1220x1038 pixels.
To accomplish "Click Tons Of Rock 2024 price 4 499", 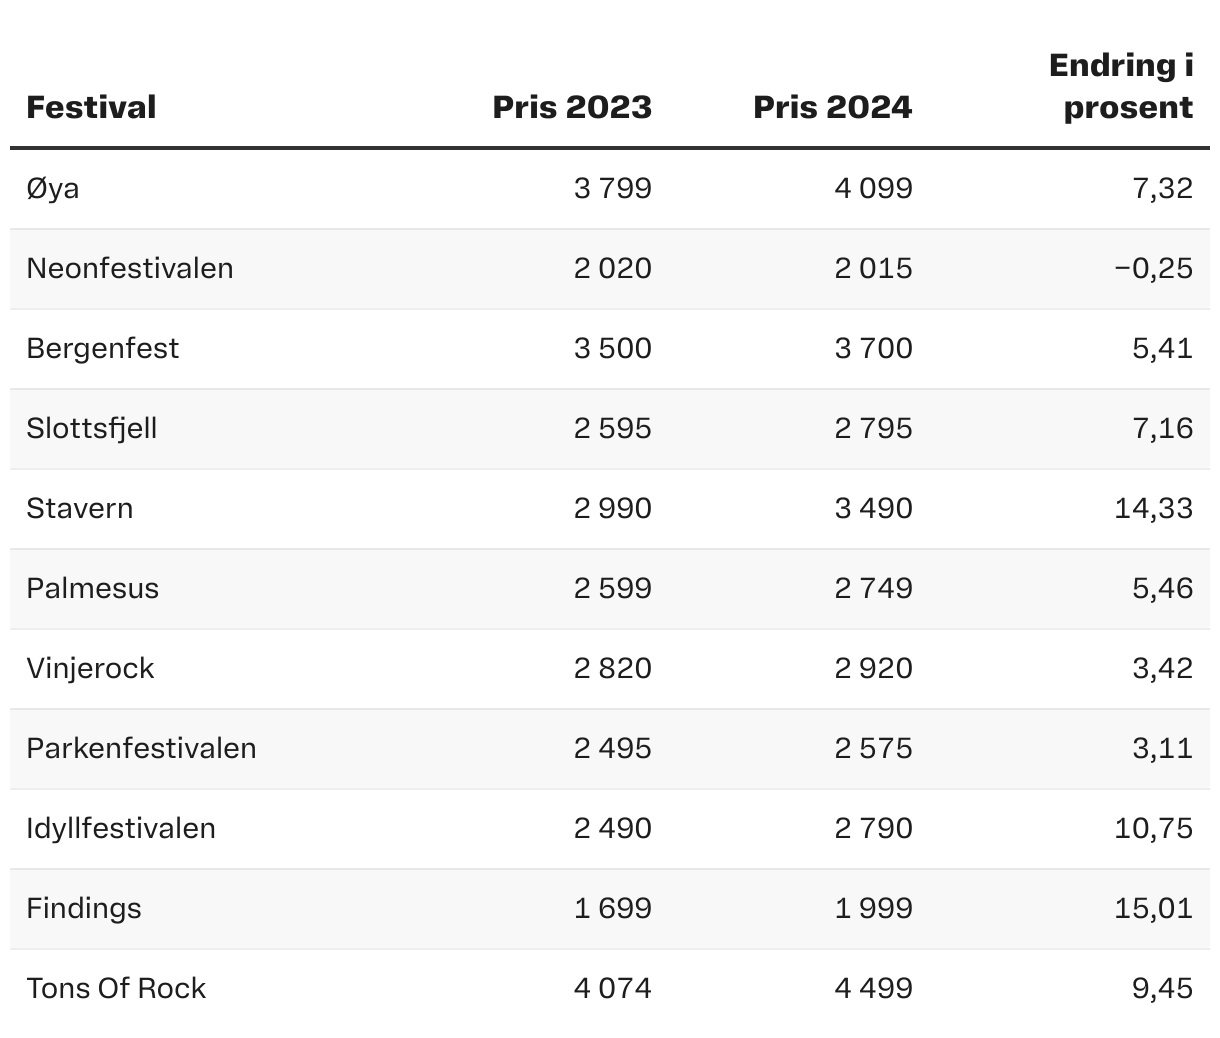I will click(873, 988).
